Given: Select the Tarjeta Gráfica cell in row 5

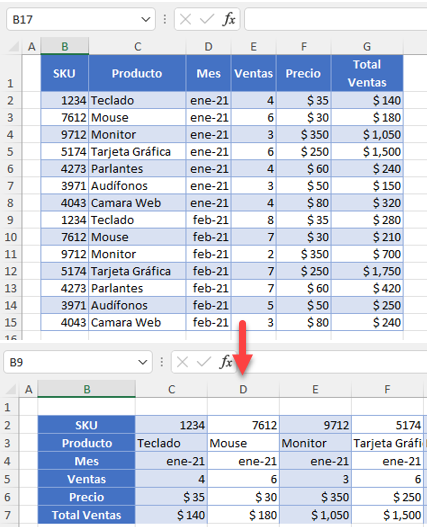Looking at the screenshot, I should 137,152.
